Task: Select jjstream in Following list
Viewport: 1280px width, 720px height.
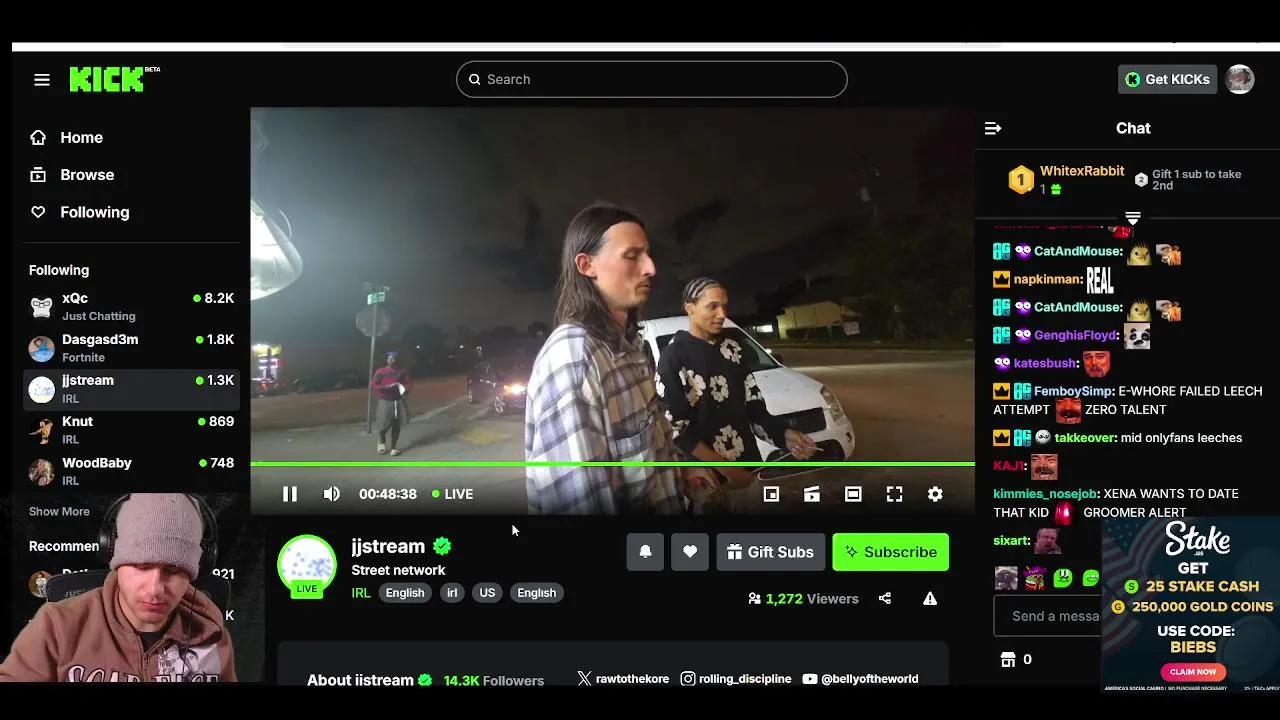Action: pos(131,388)
